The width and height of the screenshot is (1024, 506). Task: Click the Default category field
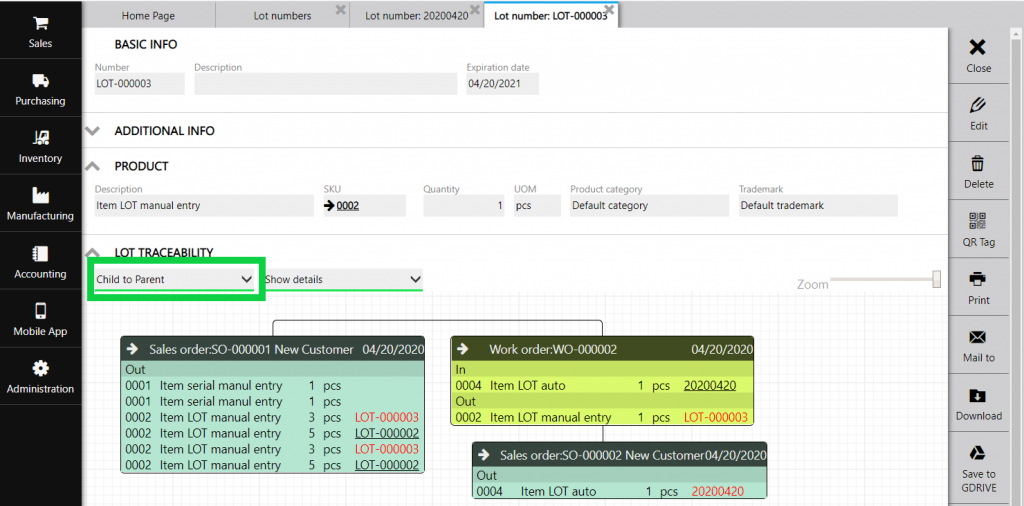(649, 206)
